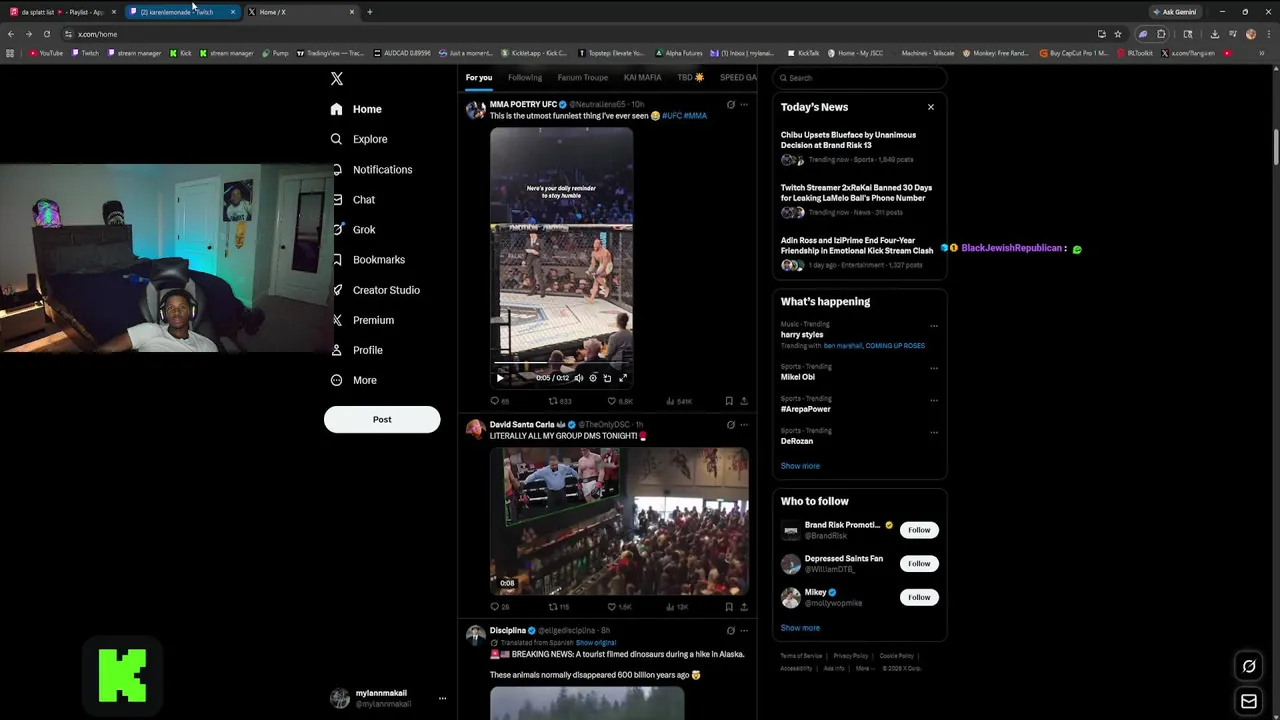Open Notifications in the sidebar

click(x=371, y=169)
